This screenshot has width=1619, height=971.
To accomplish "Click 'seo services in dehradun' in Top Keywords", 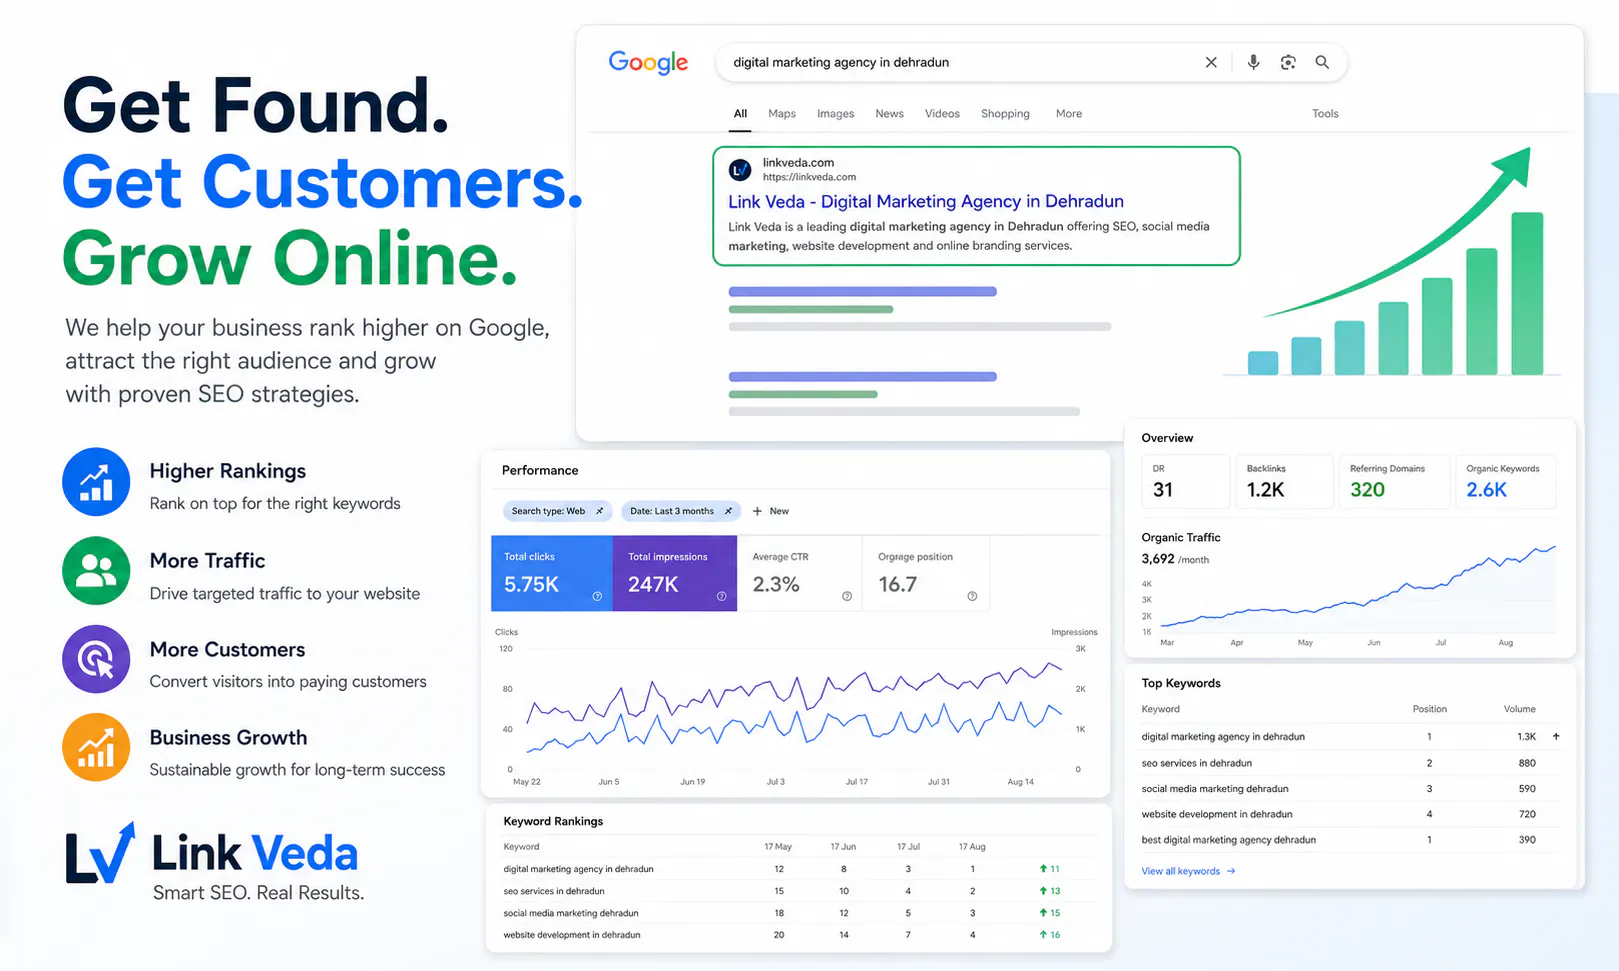I will 1197,763.
